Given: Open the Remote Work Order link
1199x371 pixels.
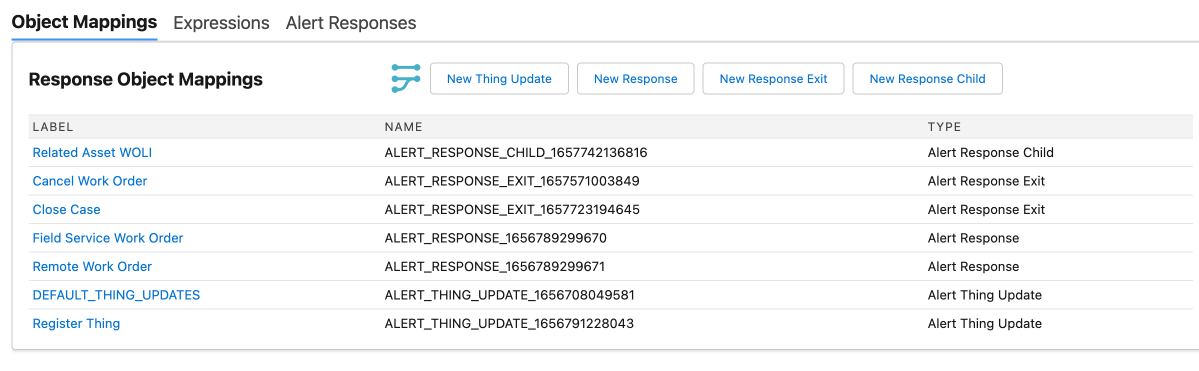Looking at the screenshot, I should (x=93, y=267).
